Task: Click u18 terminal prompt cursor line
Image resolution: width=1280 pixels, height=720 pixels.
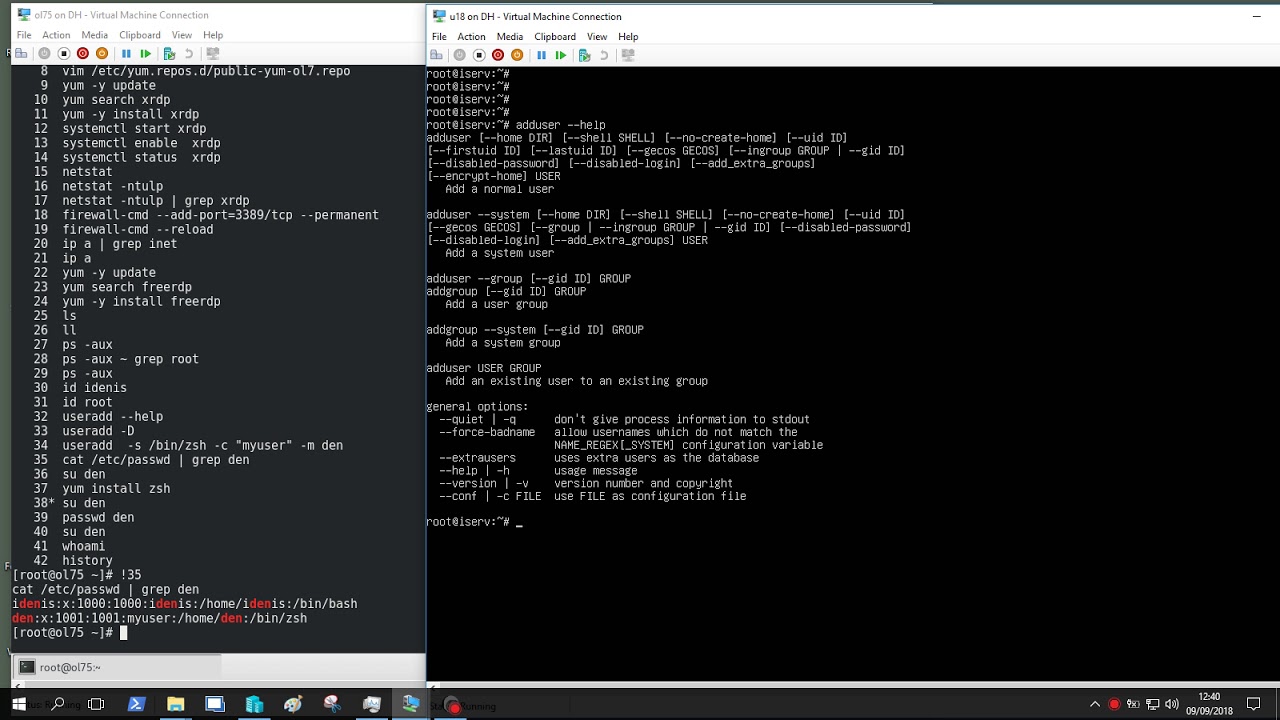Action: (475, 522)
